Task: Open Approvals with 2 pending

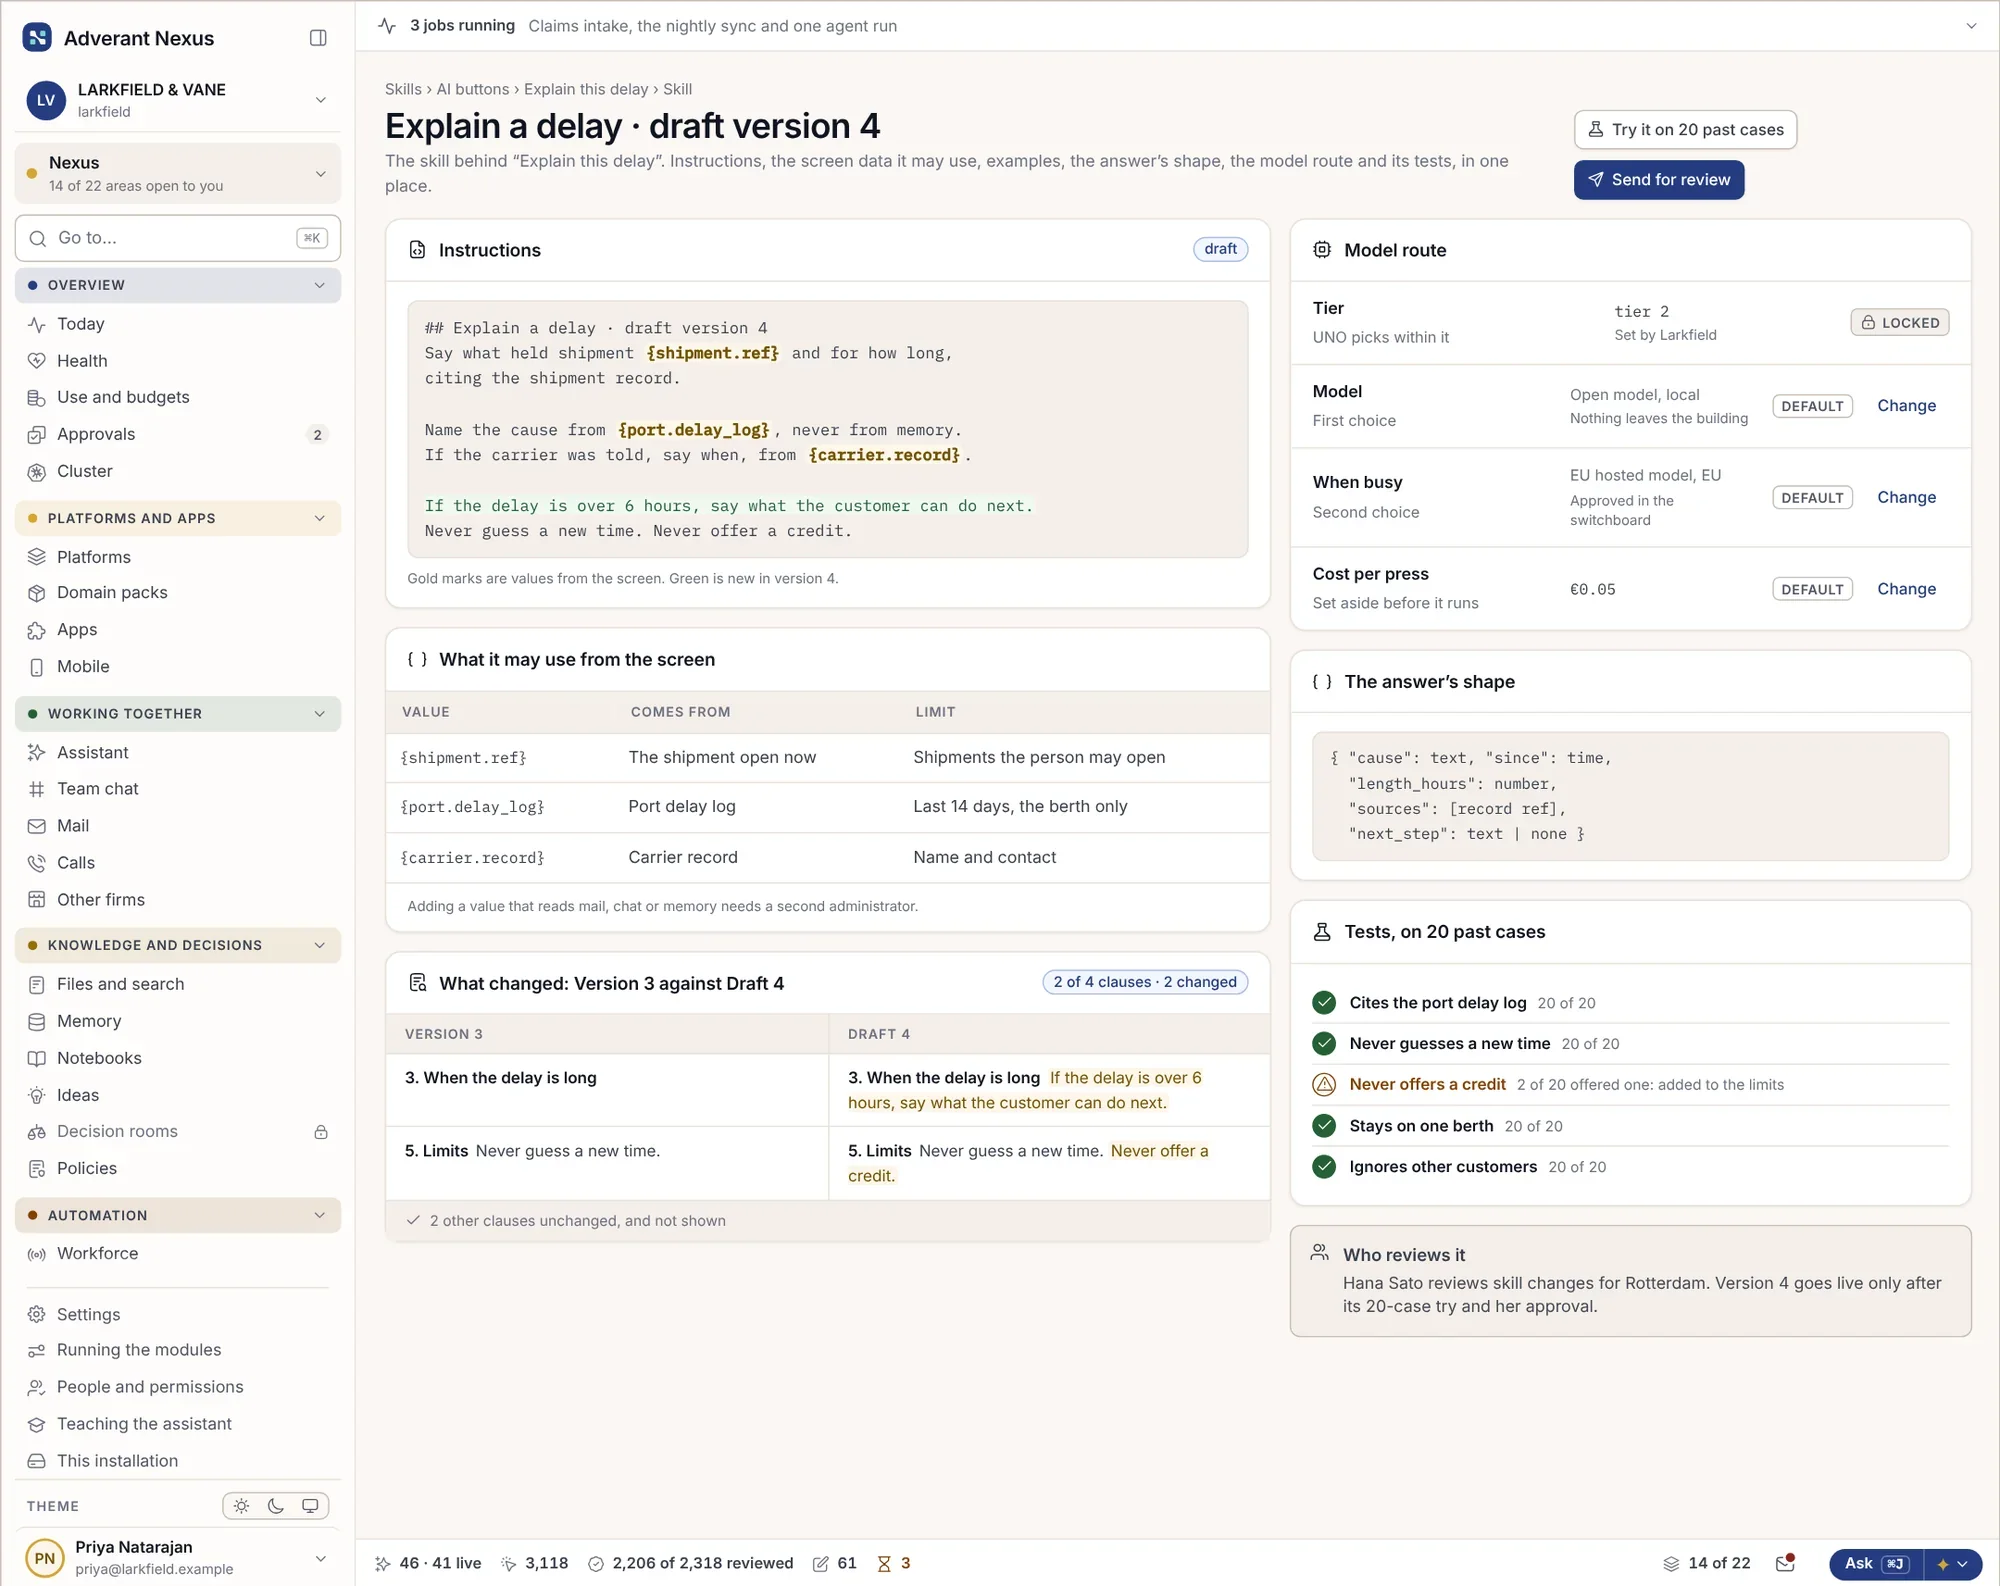Action: (x=178, y=434)
